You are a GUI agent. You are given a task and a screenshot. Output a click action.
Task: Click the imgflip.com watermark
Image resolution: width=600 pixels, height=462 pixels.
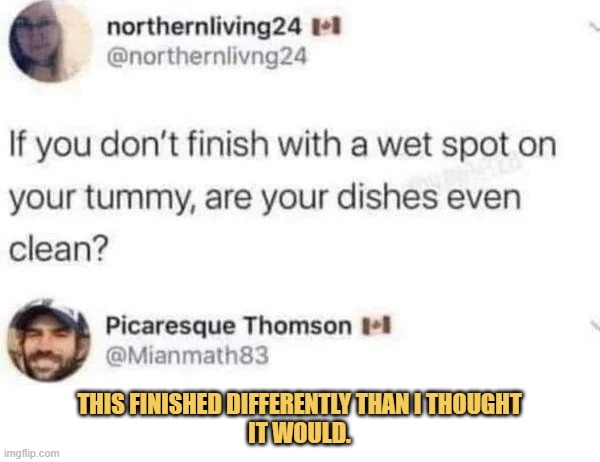click(31, 454)
